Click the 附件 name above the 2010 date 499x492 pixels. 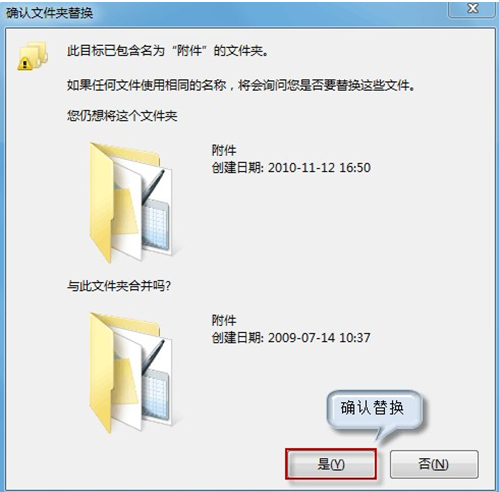coord(224,150)
